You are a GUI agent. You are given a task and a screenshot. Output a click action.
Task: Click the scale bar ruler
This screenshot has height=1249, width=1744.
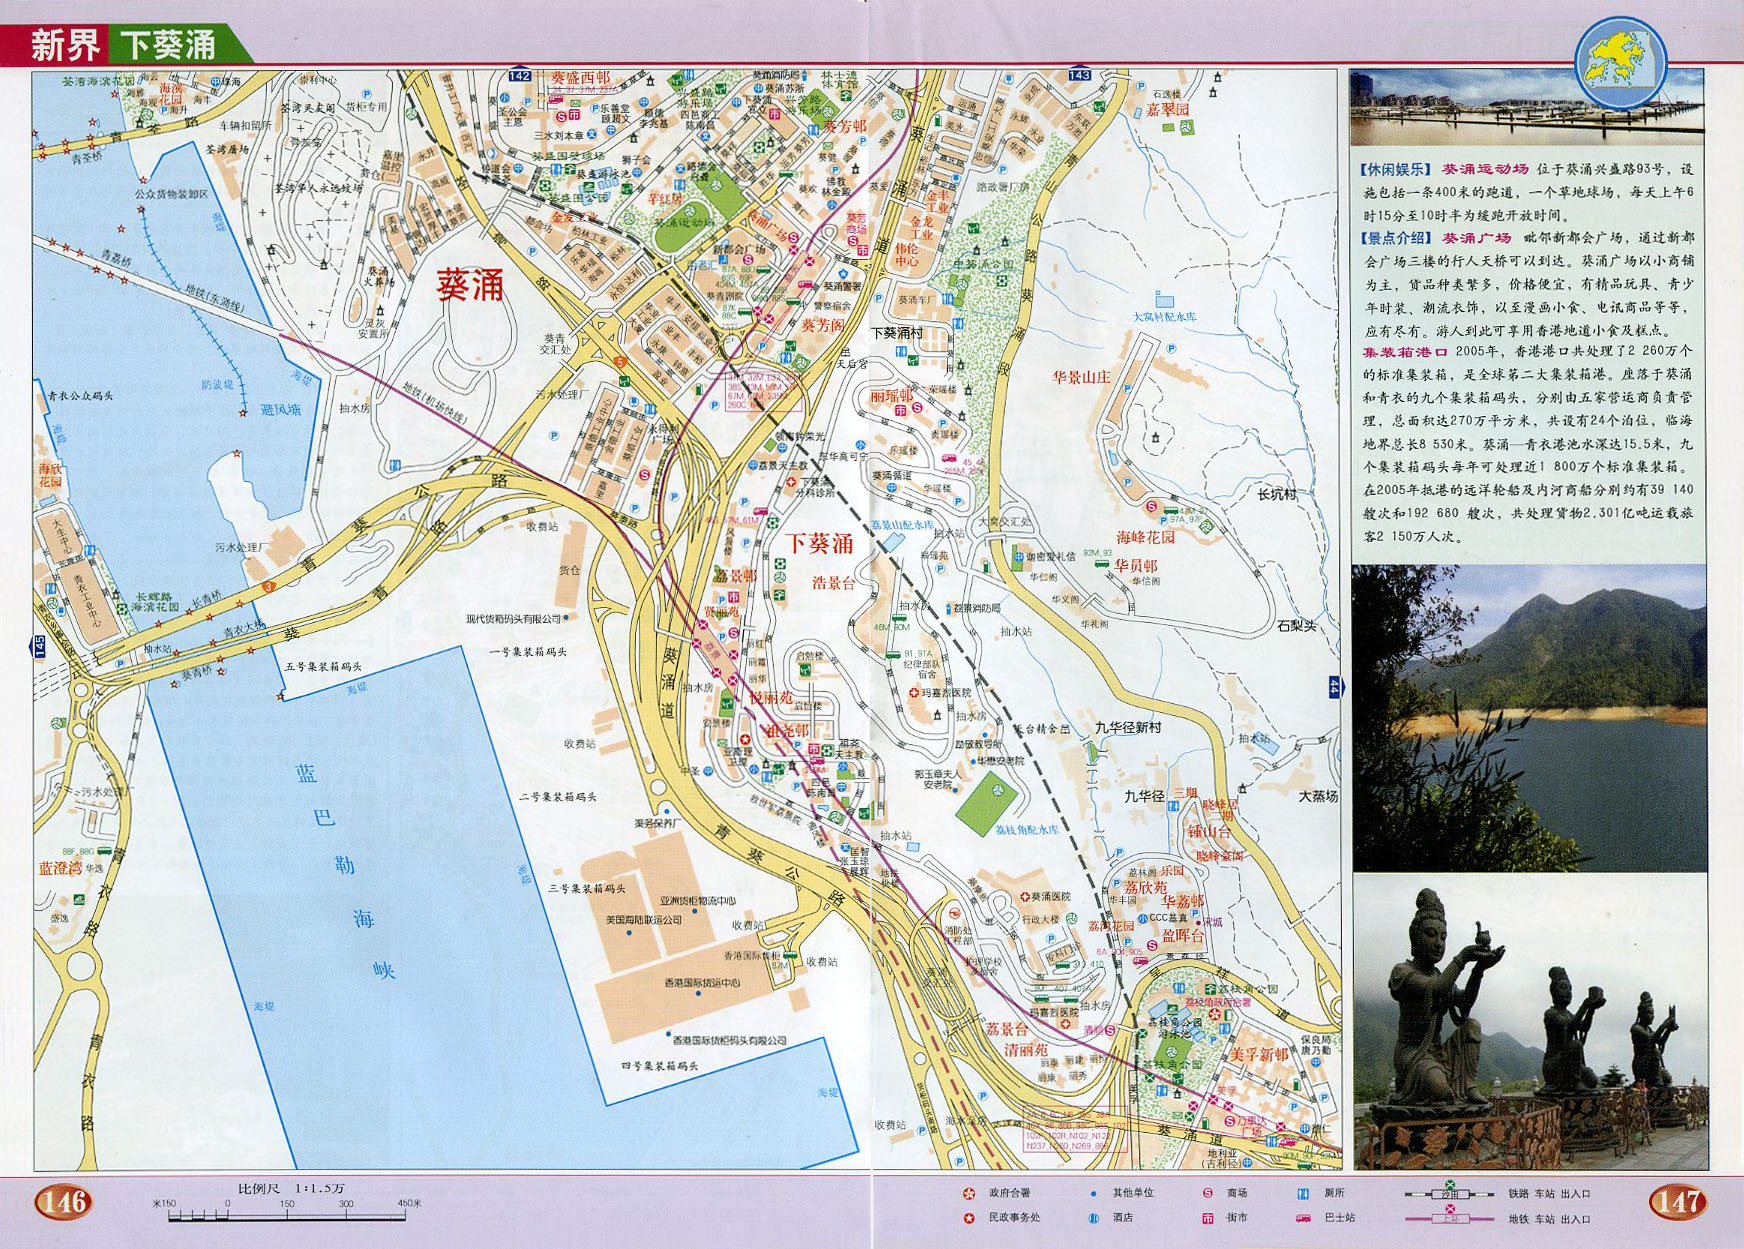click(288, 1216)
